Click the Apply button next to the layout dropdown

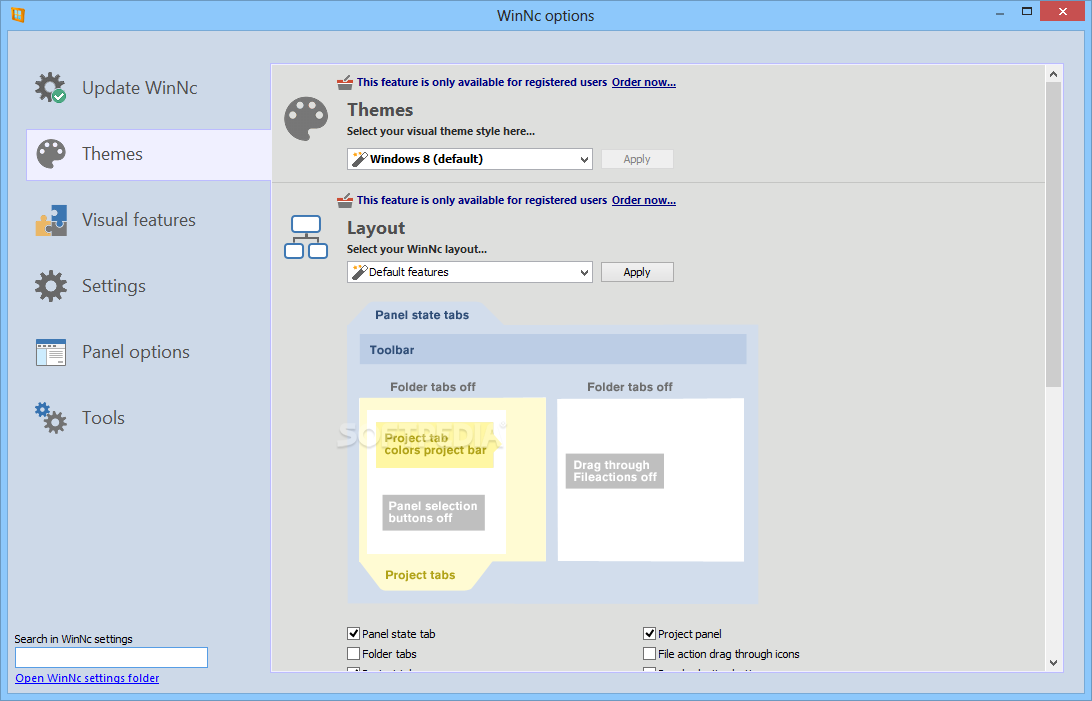[637, 272]
